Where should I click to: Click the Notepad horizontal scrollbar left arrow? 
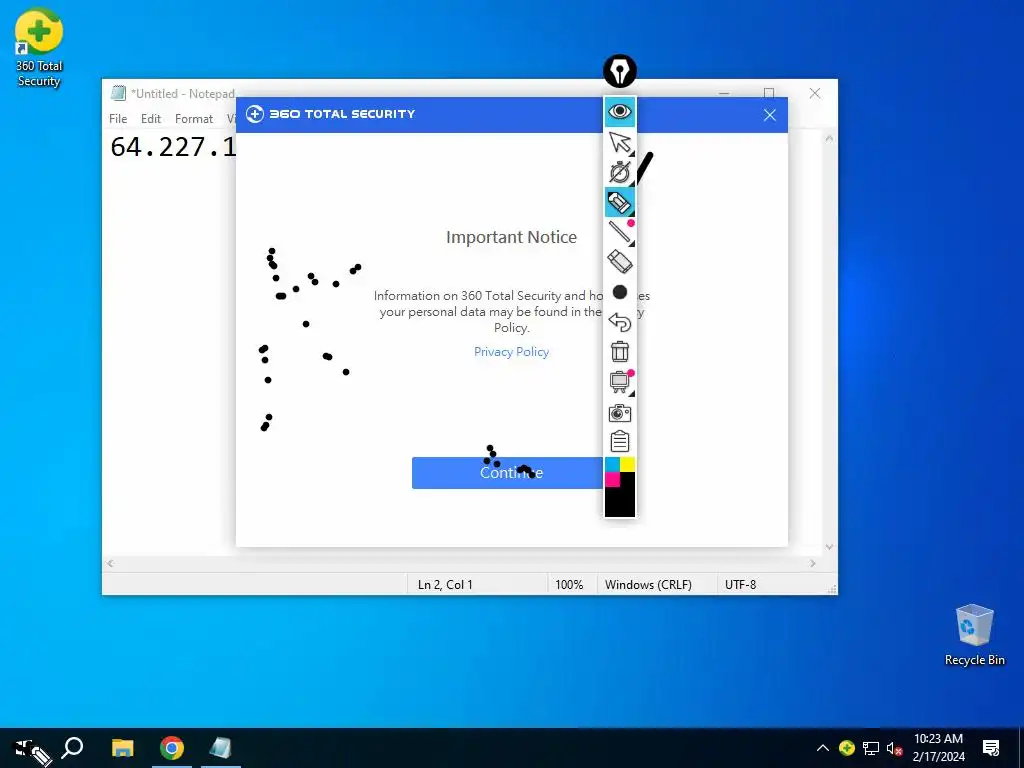tap(110, 563)
